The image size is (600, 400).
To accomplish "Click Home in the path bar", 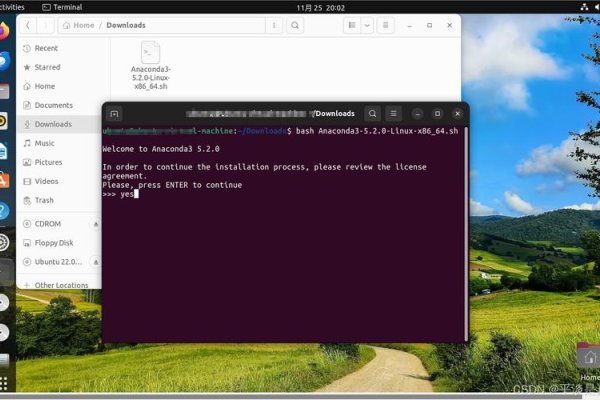I will click(x=79, y=25).
